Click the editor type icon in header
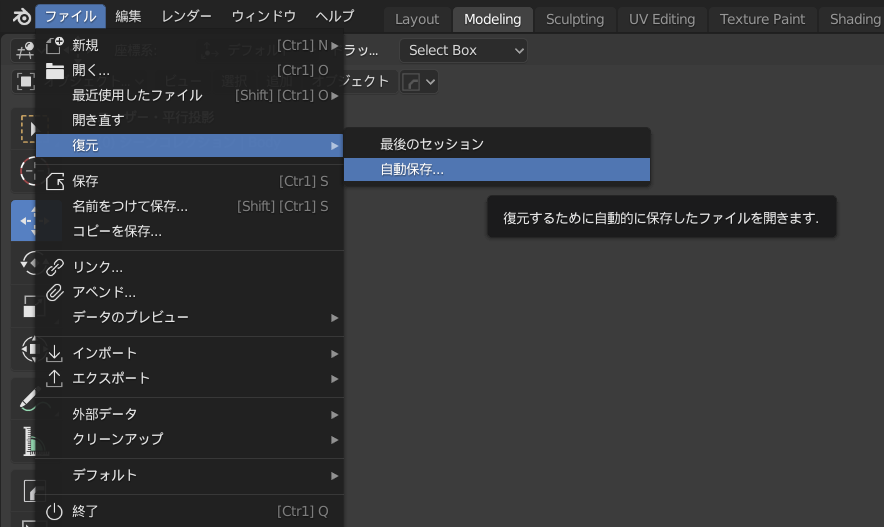 pyautogui.click(x=24, y=51)
